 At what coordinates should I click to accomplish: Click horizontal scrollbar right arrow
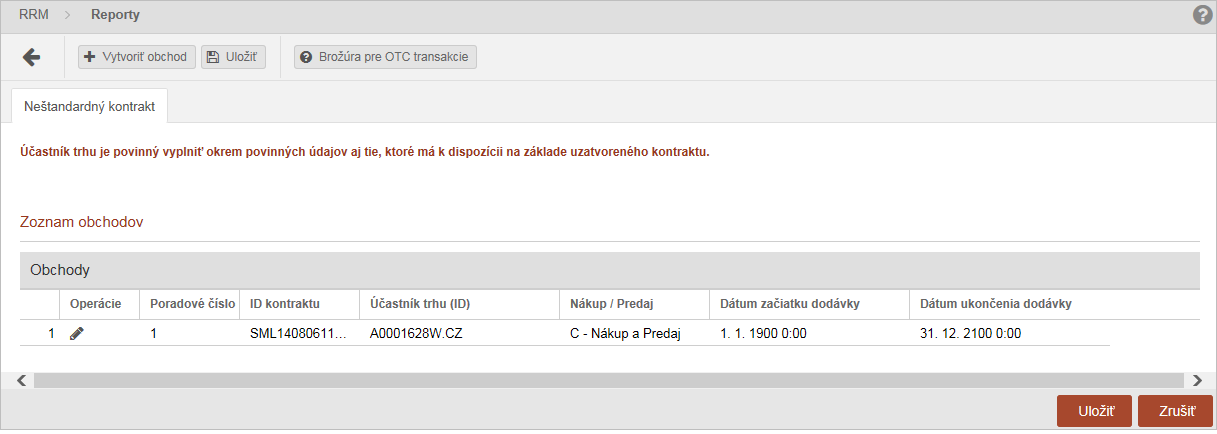pos(1196,380)
